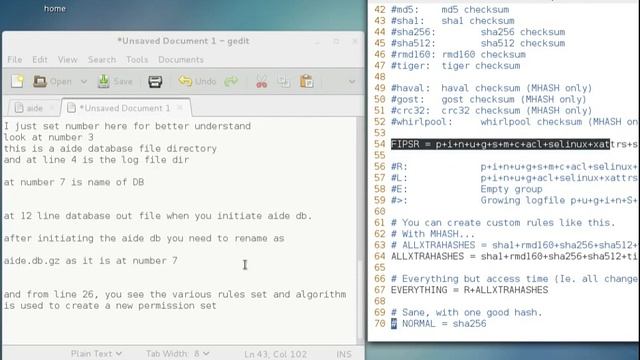Open the File menu in gedit
Screen dimensions: 640x360
pyautogui.click(x=15, y=60)
